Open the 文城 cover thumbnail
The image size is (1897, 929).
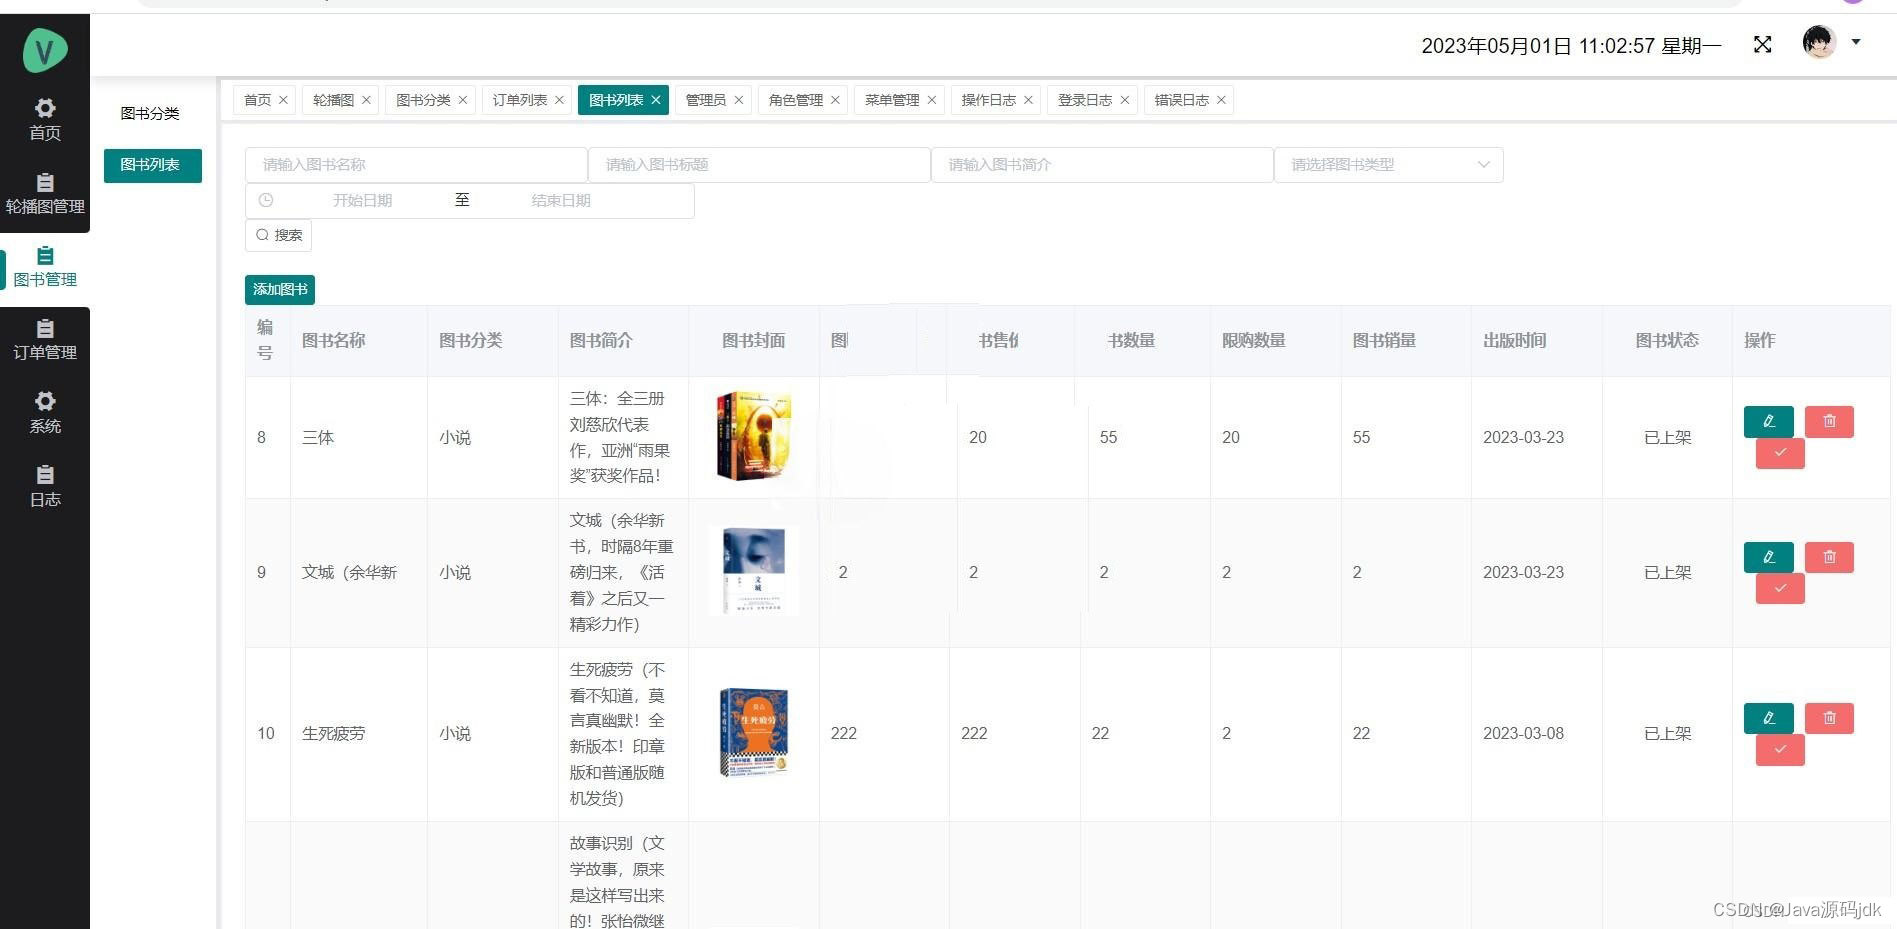[x=754, y=570]
